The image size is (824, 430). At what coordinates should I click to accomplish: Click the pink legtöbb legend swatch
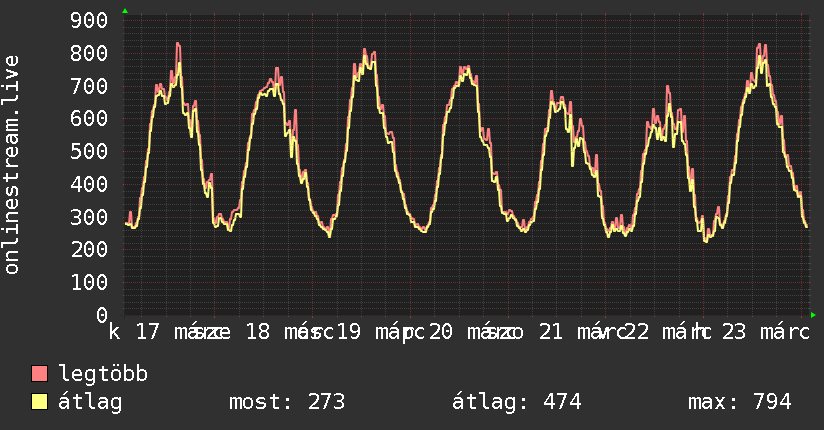point(39,374)
